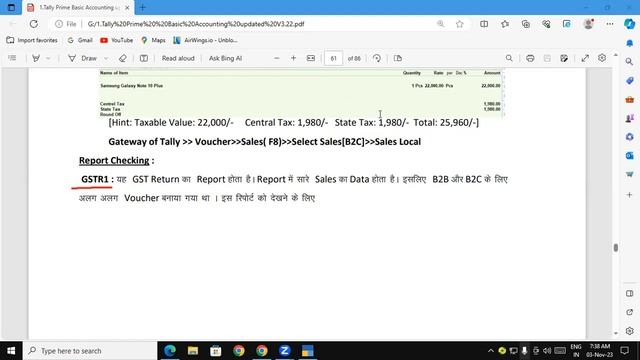The height and width of the screenshot is (360, 640).
Task: Open Ask Bing AI
Action: [225, 58]
